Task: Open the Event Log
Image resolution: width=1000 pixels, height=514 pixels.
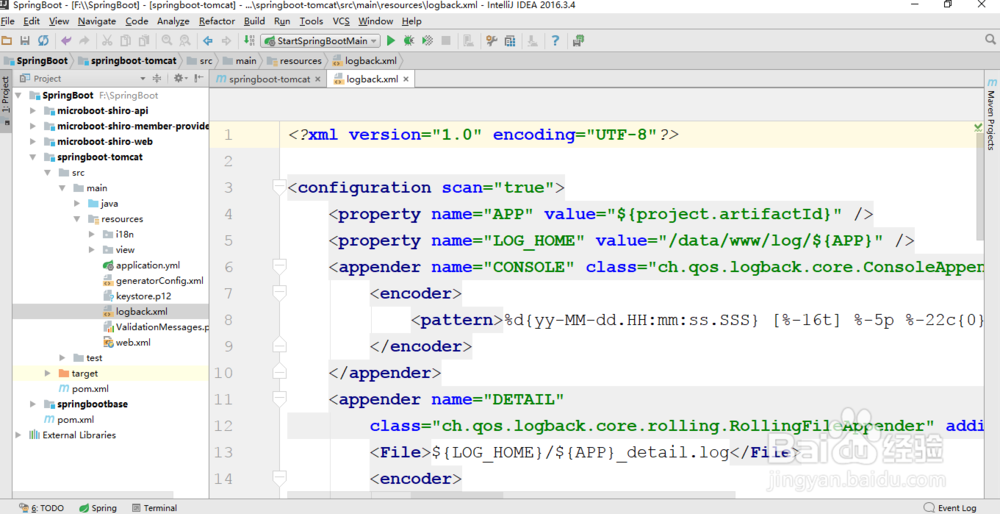Action: (x=950, y=508)
